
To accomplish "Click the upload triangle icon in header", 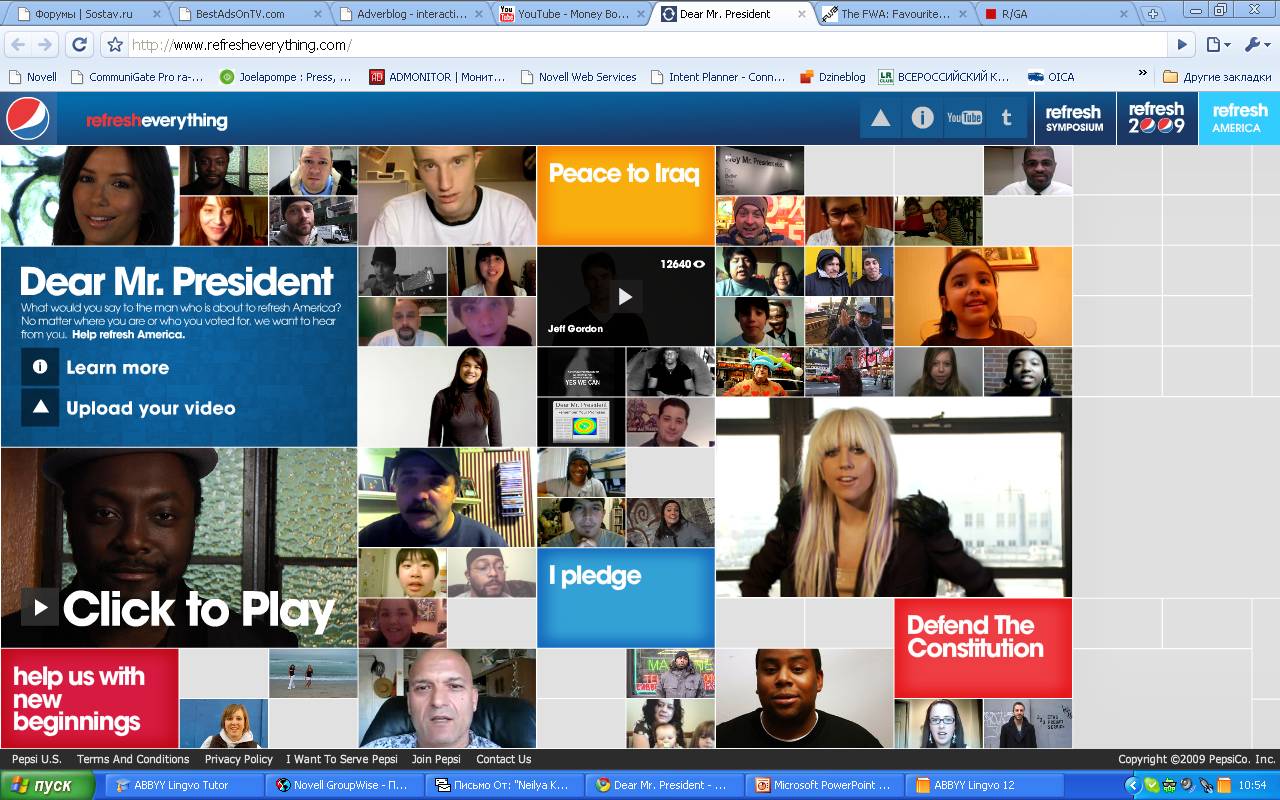I will point(880,118).
